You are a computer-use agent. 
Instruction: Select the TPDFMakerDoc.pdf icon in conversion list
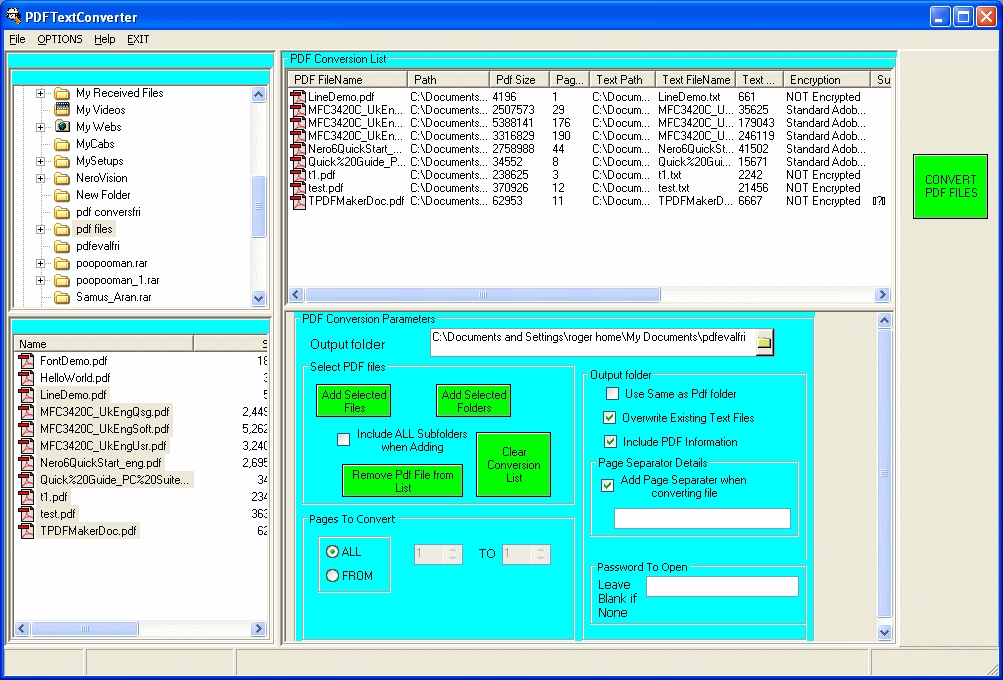coord(297,201)
